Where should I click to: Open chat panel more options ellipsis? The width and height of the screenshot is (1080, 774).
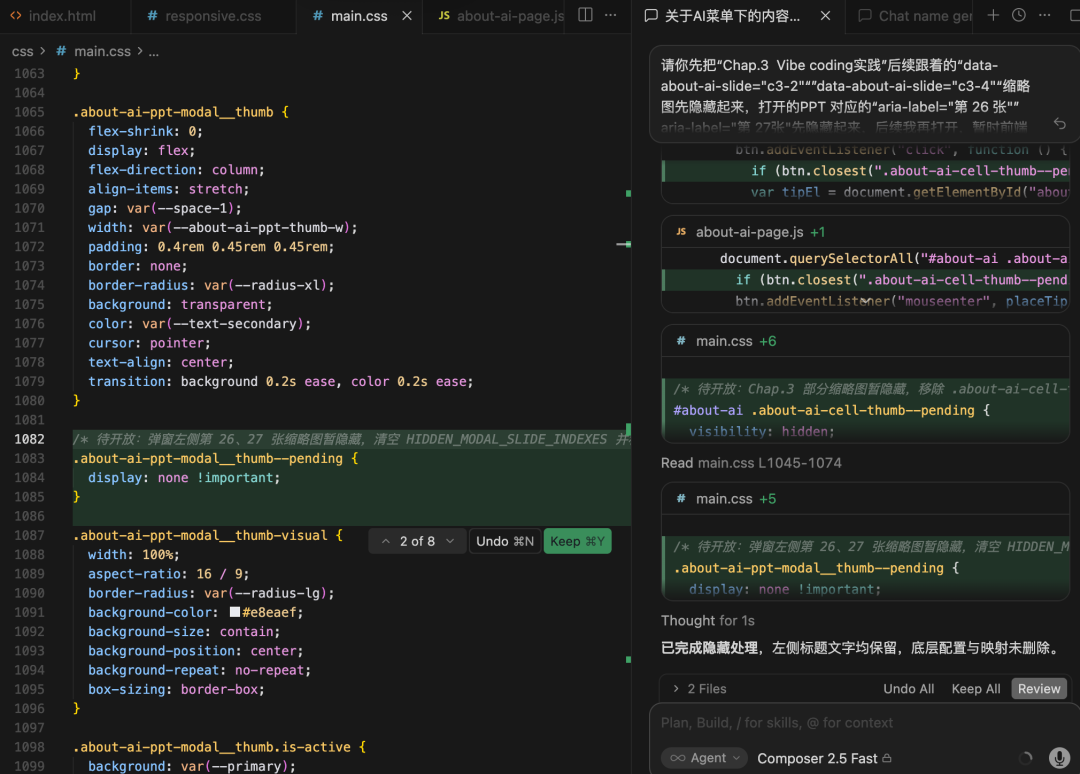[1044, 15]
